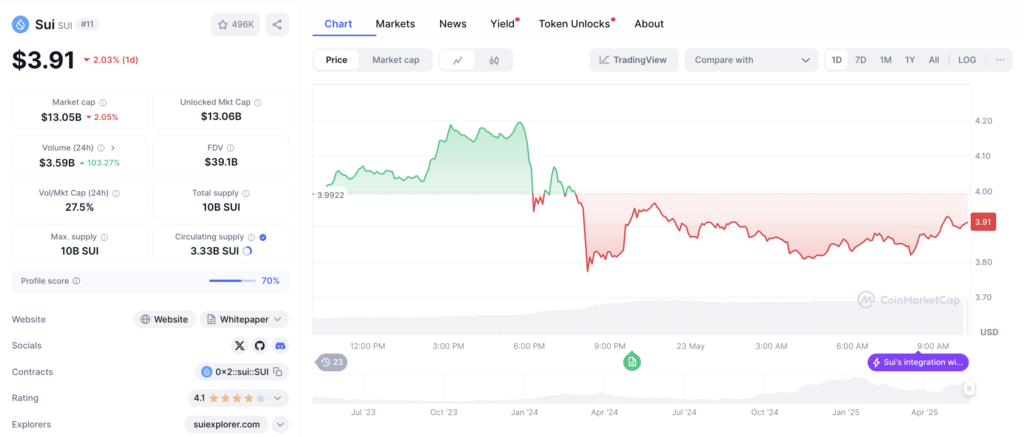1024x437 pixels.
Task: Click the Circulating supply info icon
Action: (x=250, y=238)
